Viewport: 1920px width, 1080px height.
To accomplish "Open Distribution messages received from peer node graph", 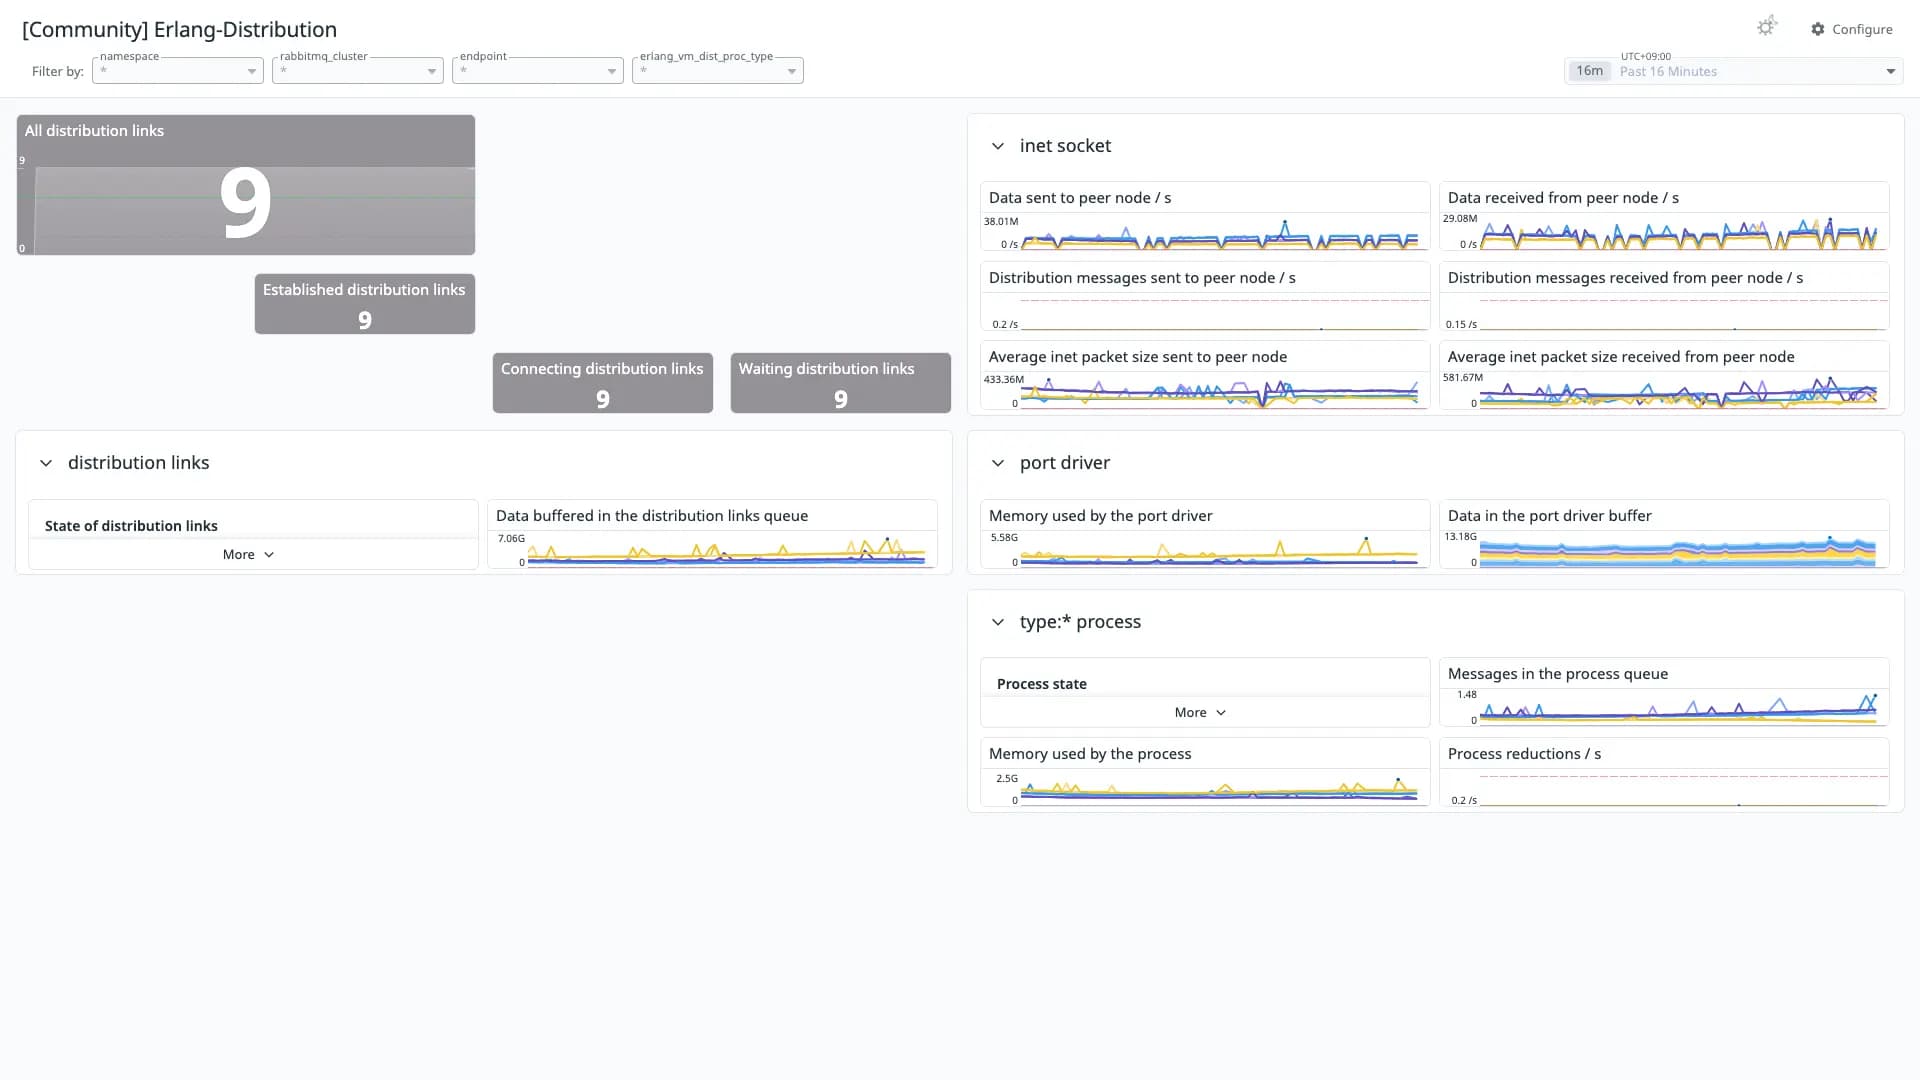I will coord(1664,296).
